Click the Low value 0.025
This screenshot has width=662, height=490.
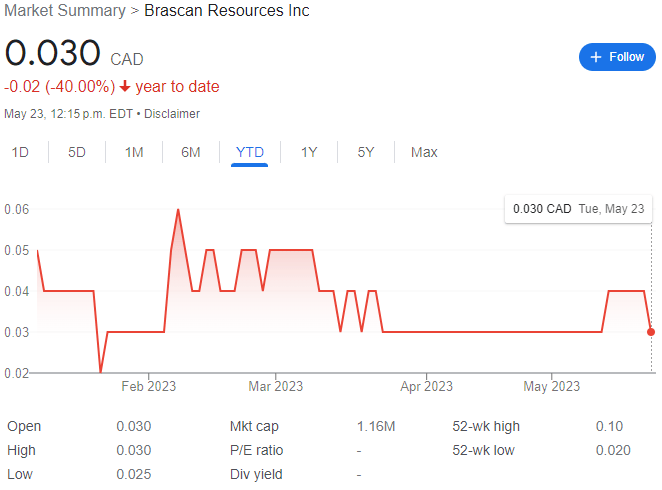click(134, 474)
